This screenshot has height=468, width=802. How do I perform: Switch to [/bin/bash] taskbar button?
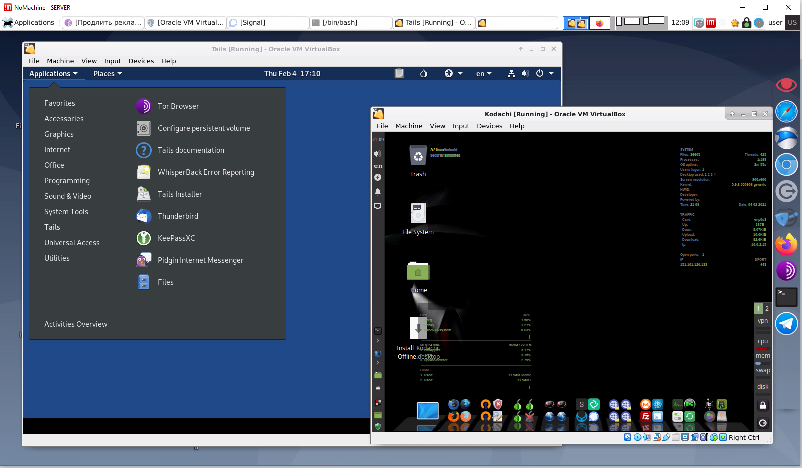coord(351,23)
